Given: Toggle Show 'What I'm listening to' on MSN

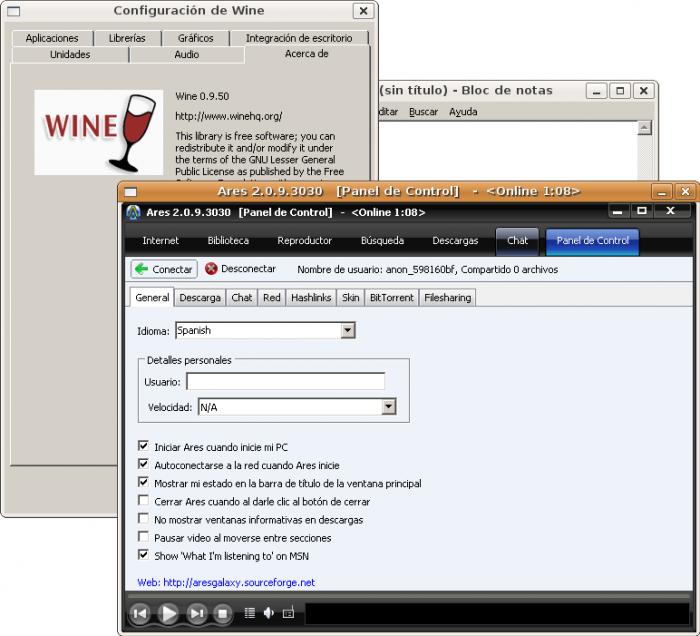Looking at the screenshot, I should point(144,555).
